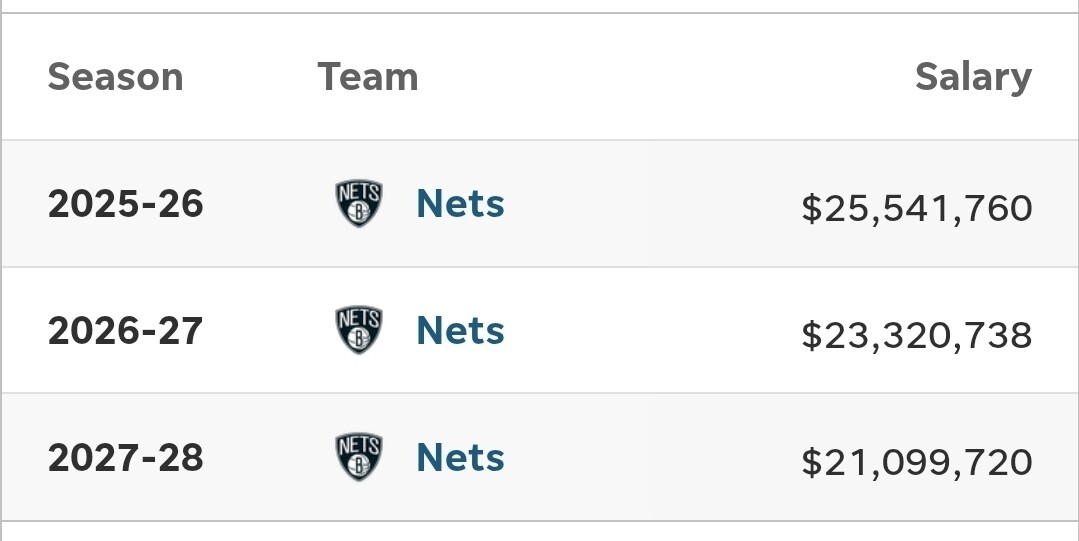Click empty space between Nets and salary in 2026-27 row
1079x541 pixels.
coord(652,330)
